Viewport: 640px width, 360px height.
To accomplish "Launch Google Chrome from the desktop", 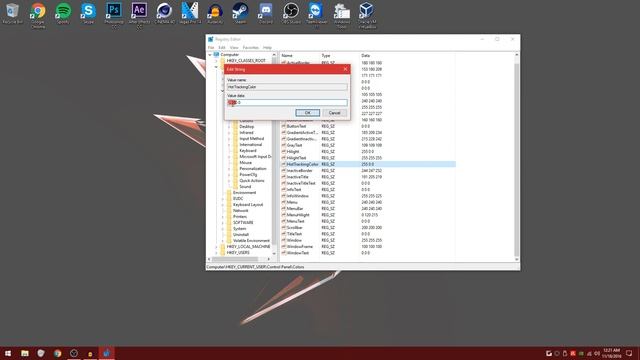I will pyautogui.click(x=38, y=15).
